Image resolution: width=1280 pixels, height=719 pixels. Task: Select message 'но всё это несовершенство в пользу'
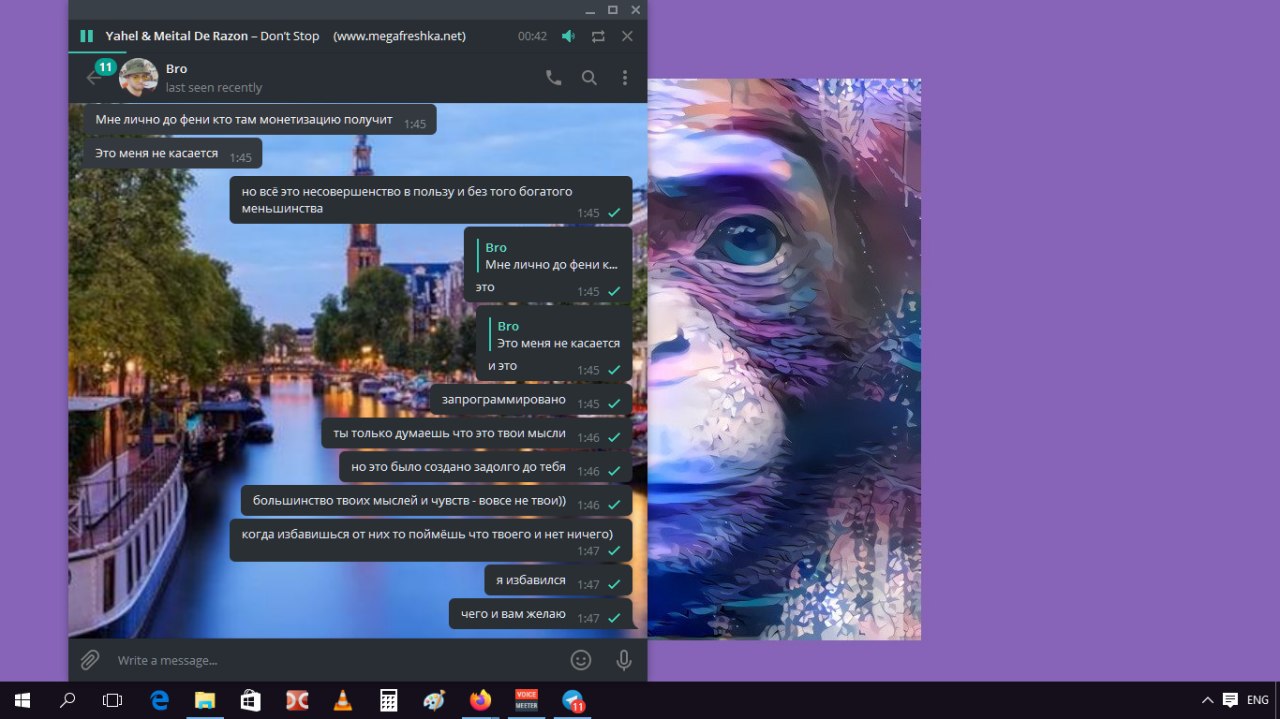431,200
